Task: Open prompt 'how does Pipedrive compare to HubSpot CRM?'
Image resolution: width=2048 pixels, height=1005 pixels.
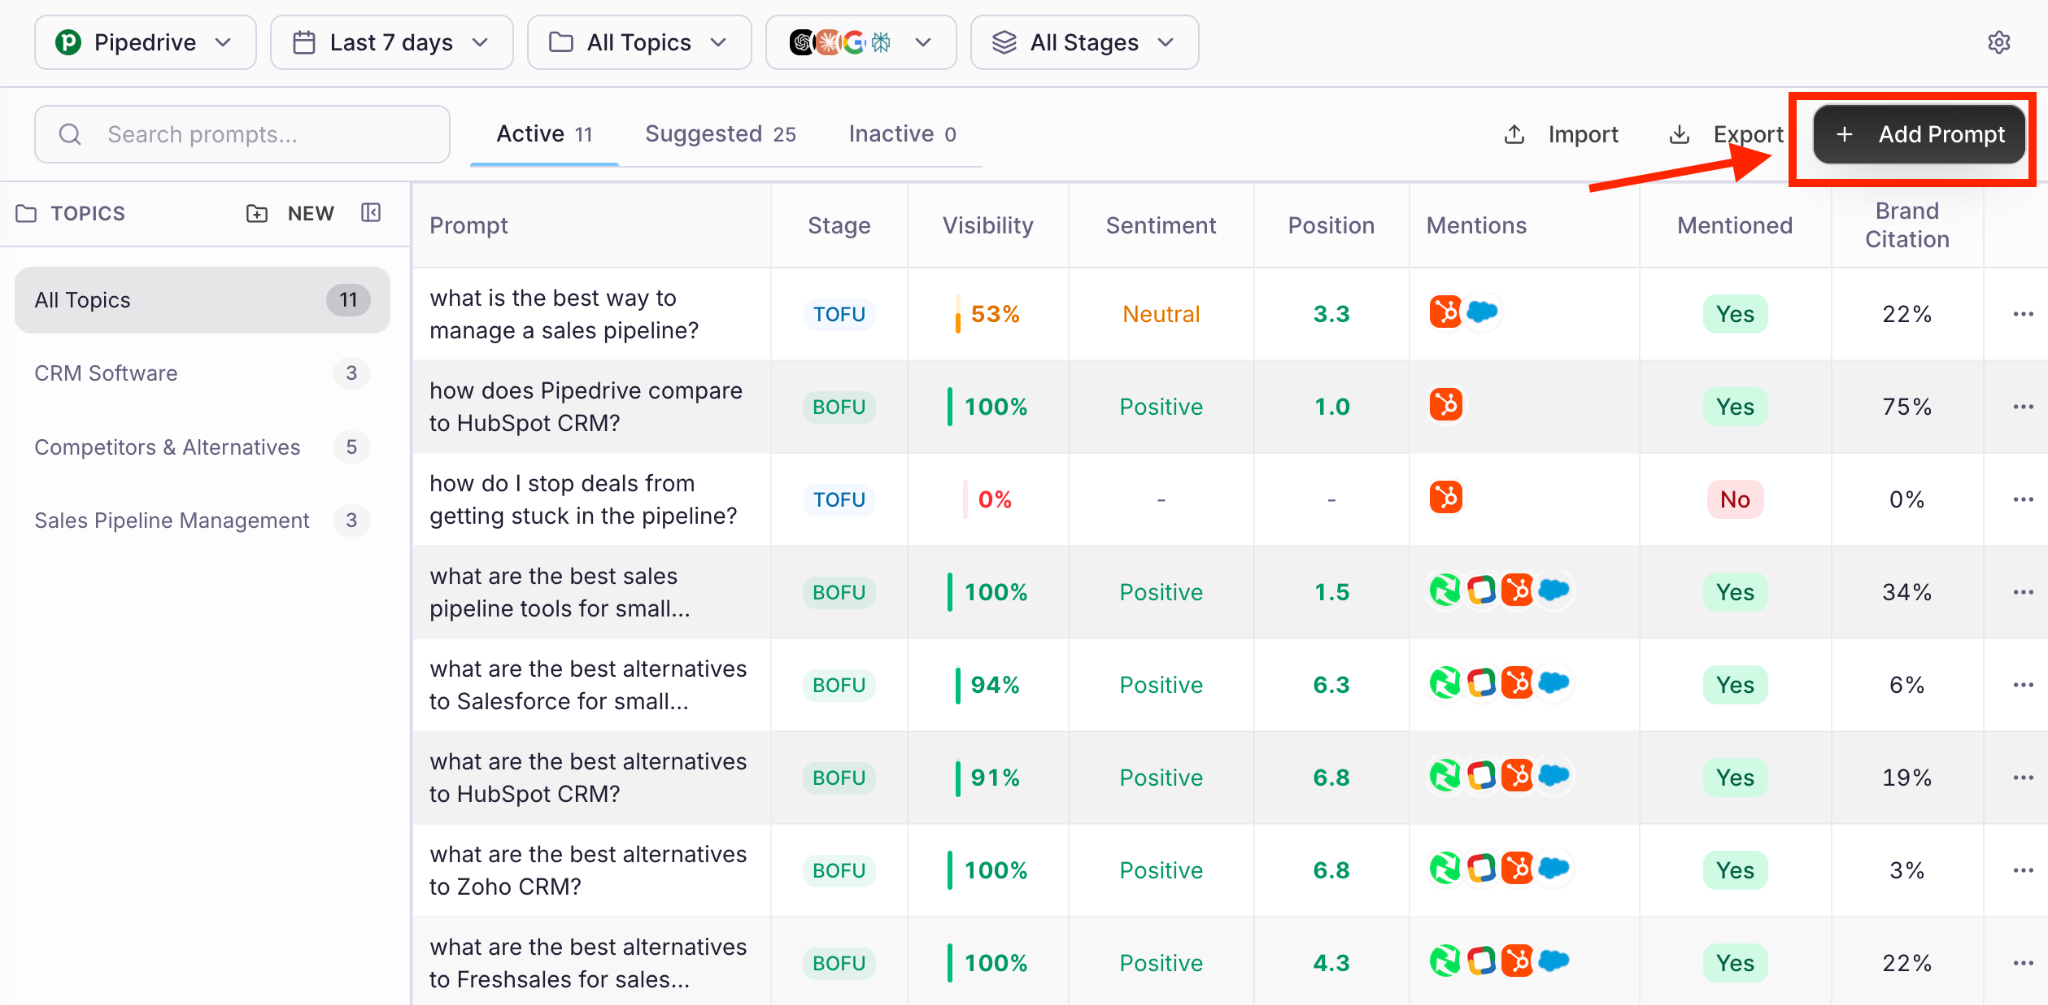Action: click(586, 407)
